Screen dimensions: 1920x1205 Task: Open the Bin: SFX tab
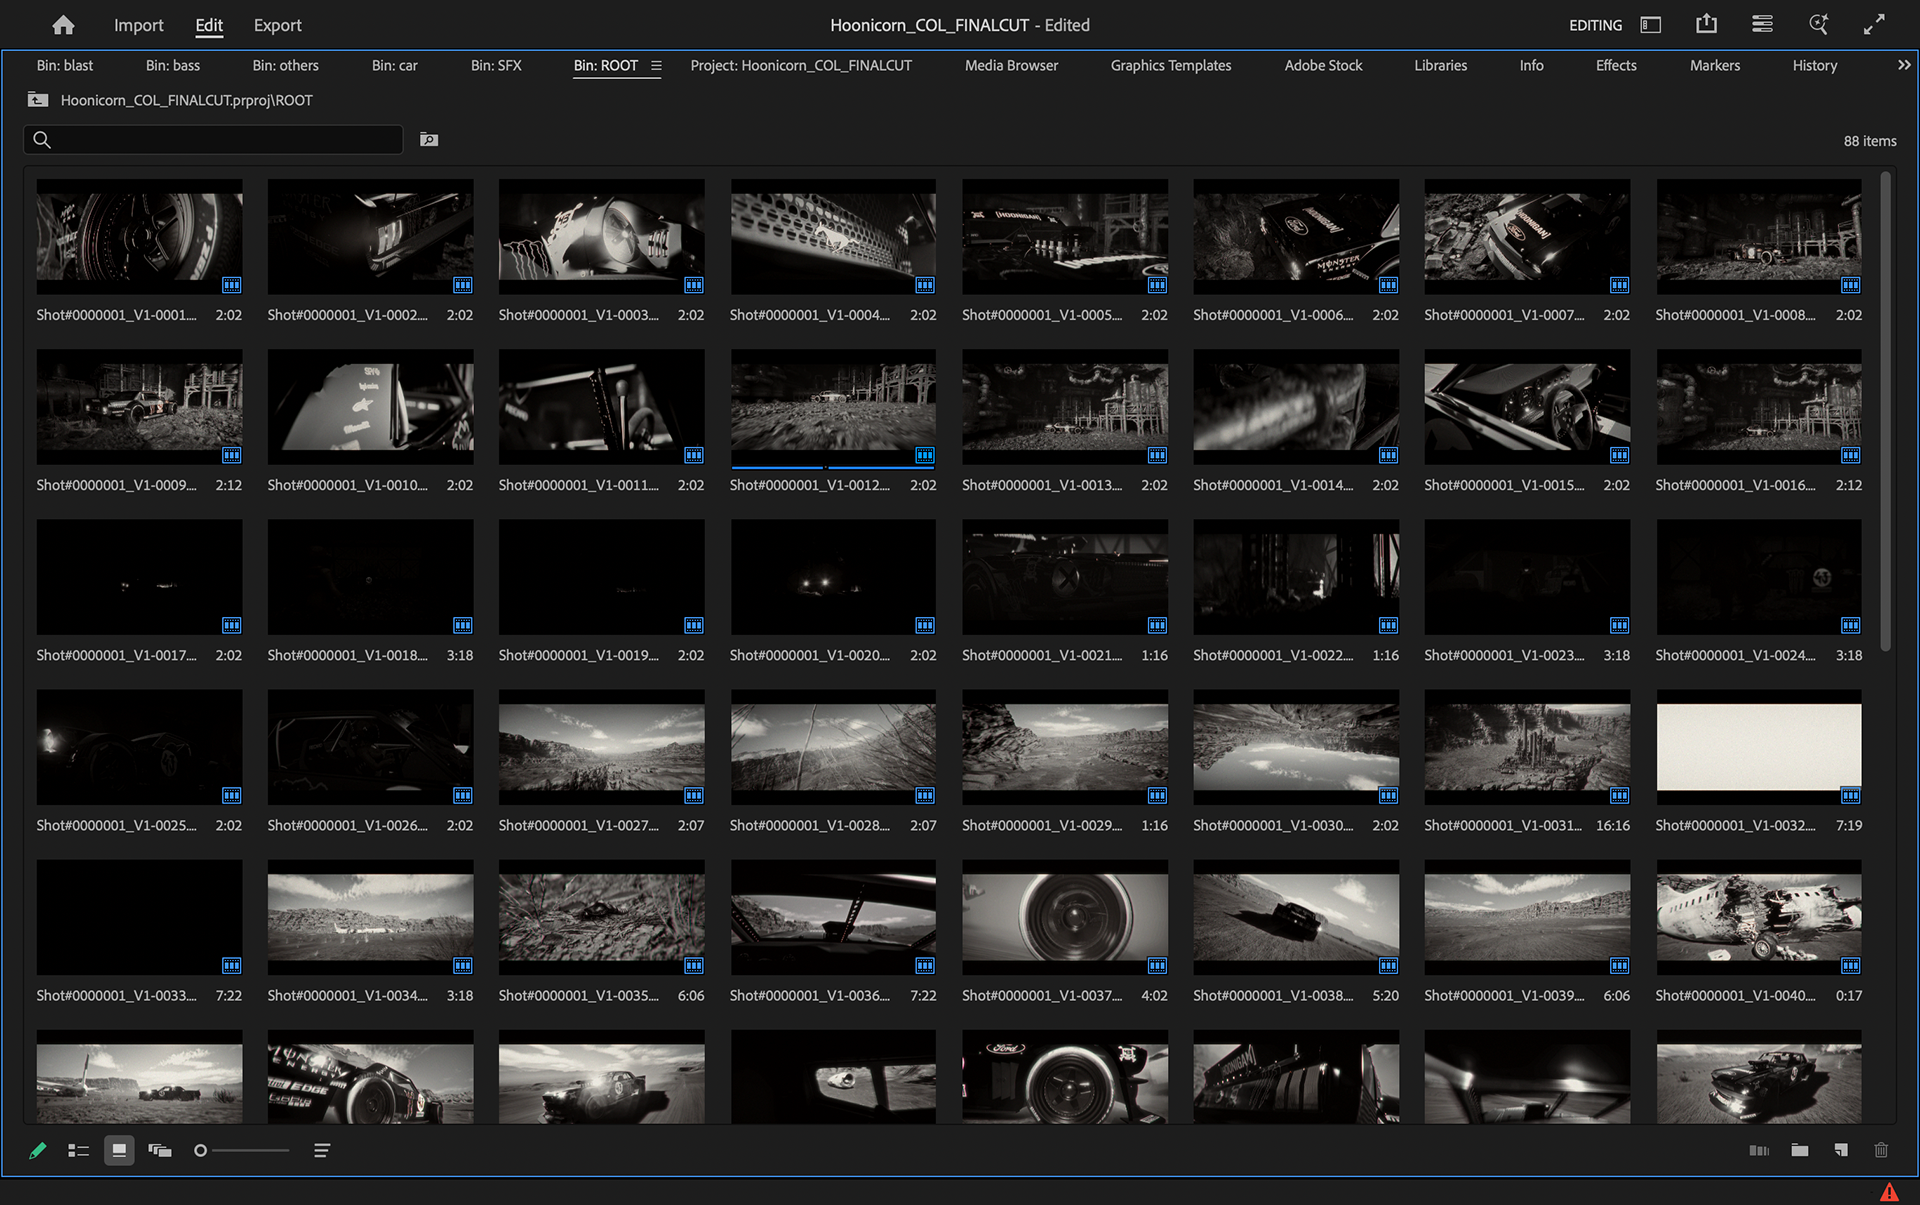[496, 65]
